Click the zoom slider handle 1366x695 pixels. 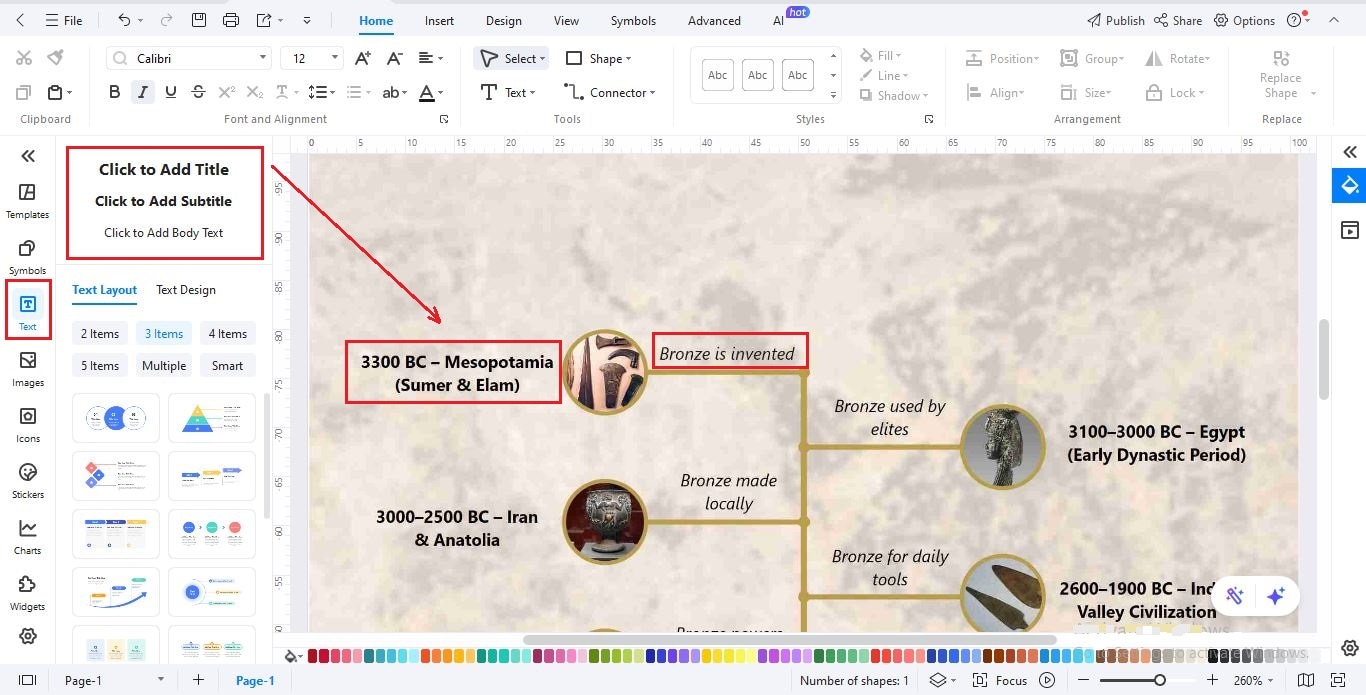[x=1159, y=680]
